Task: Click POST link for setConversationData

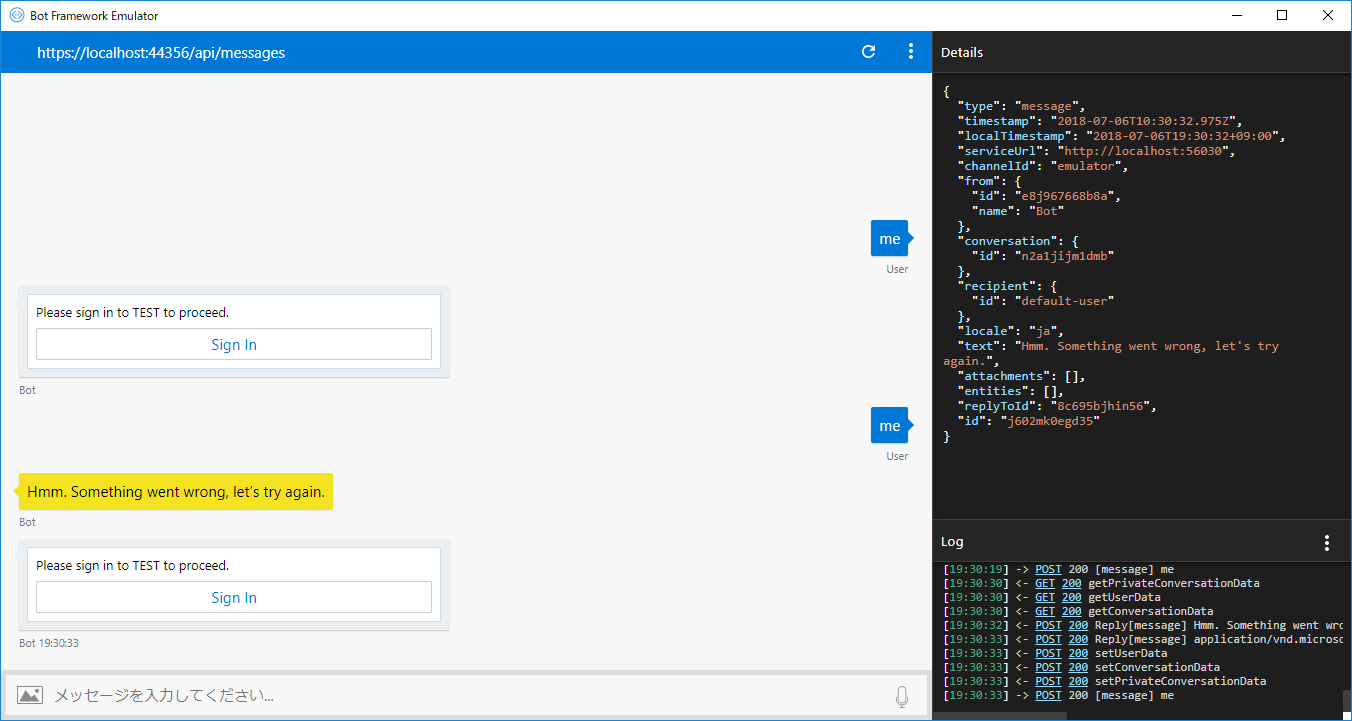Action: pos(1048,667)
